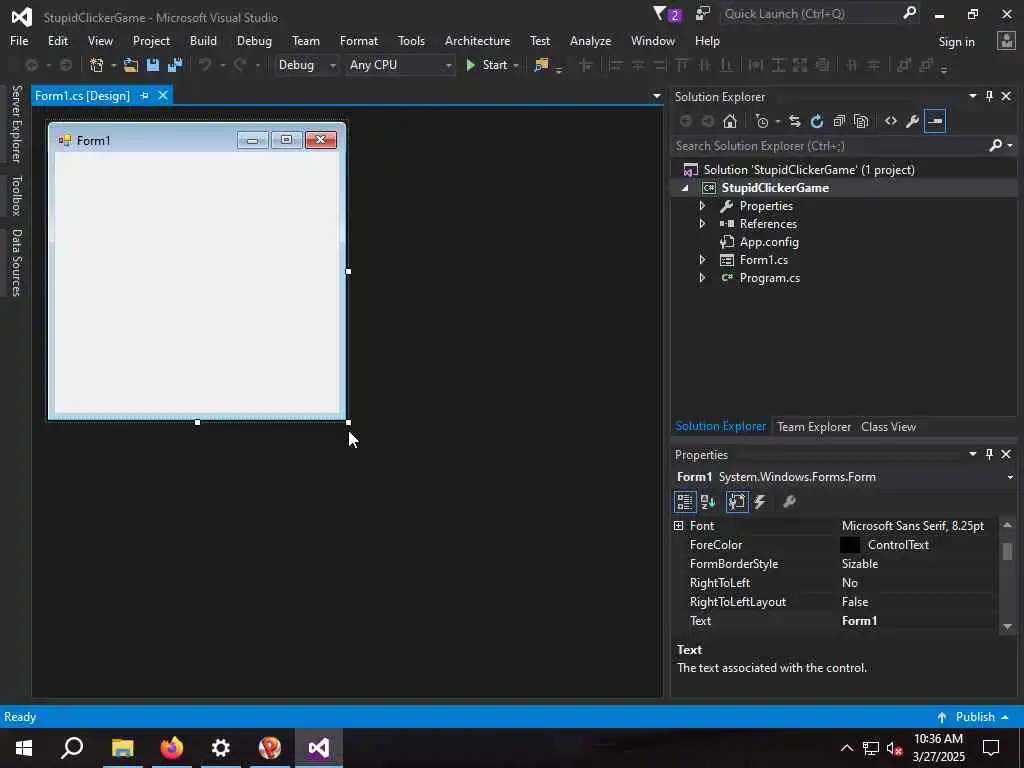Click the Collapse All icon in Solution Explorer
Viewport: 1024px width, 768px height.
tap(839, 121)
